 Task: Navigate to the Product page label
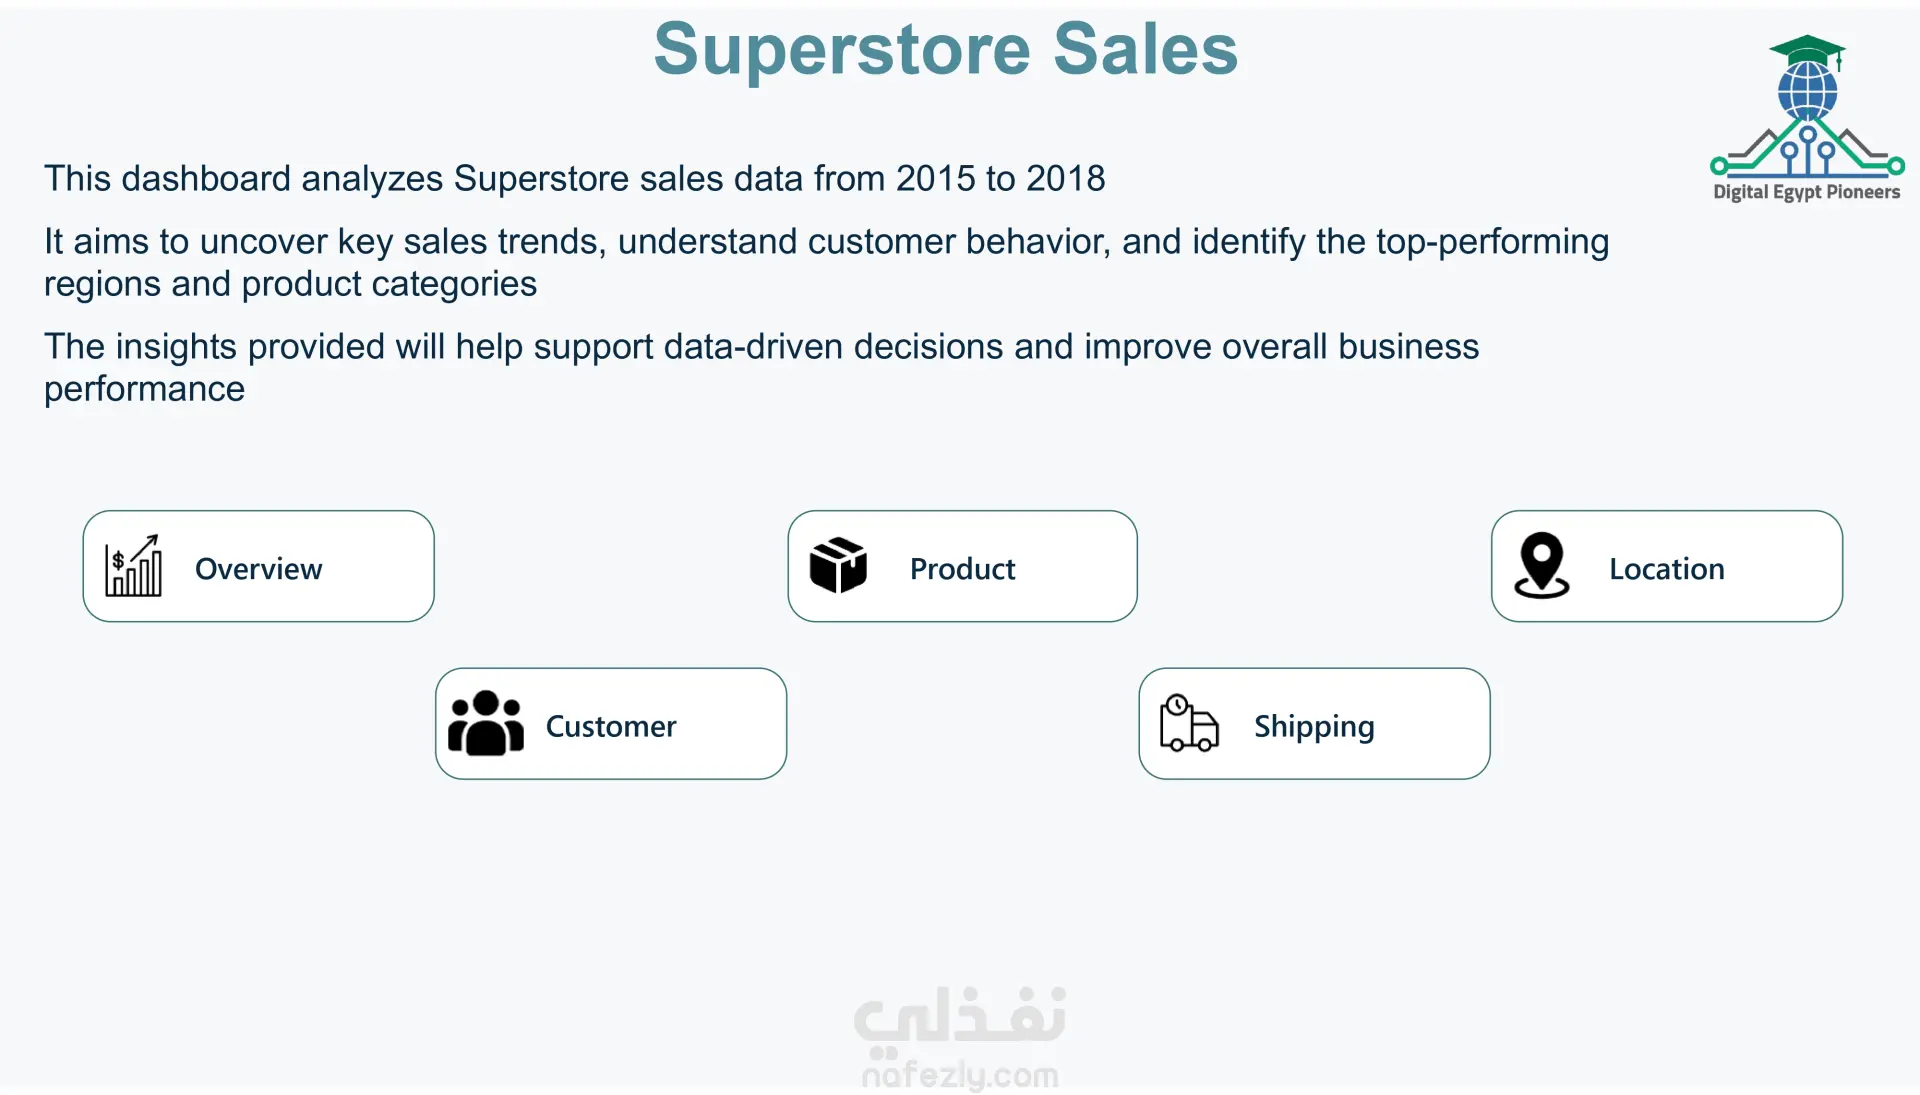coord(962,569)
